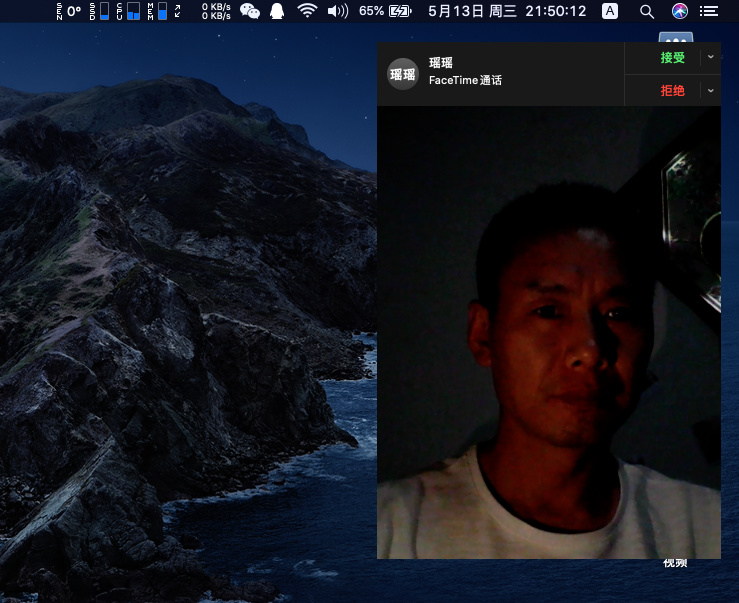Decline the FaceTime call with 拒绝
This screenshot has width=739, height=603.
(x=672, y=91)
